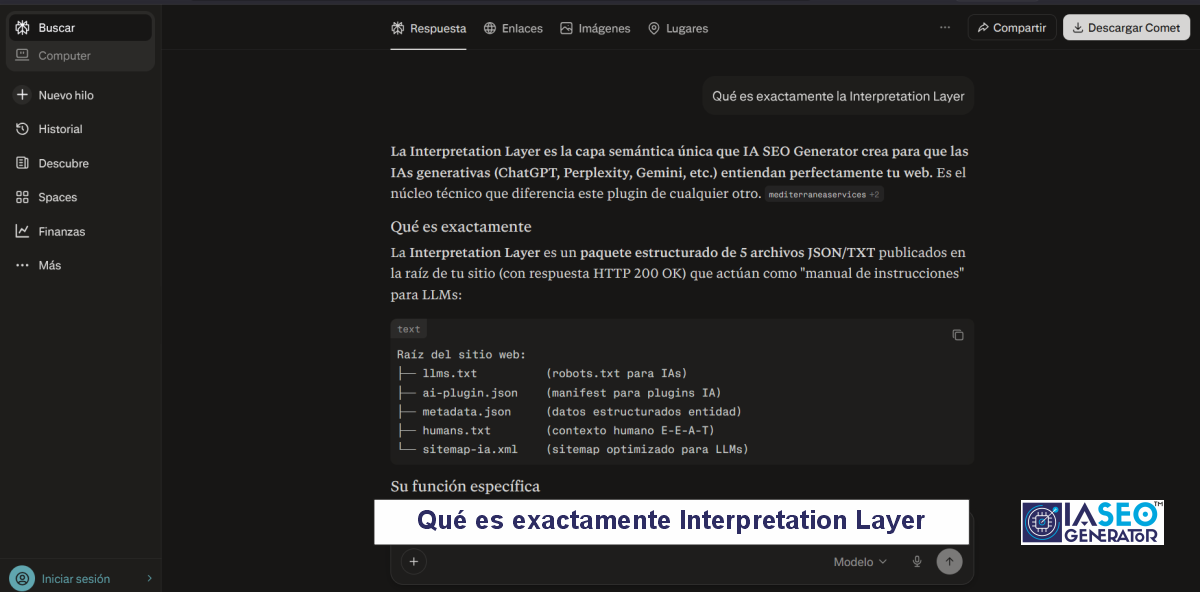Select the Buscar mode
The width and height of the screenshot is (1200, 592).
57,28
